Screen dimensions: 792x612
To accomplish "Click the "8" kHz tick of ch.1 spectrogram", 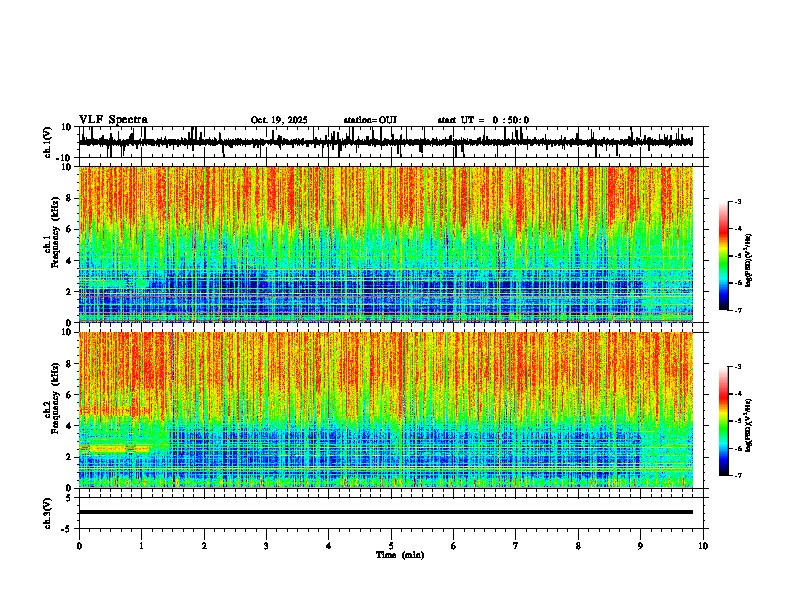I will (x=71, y=198).
